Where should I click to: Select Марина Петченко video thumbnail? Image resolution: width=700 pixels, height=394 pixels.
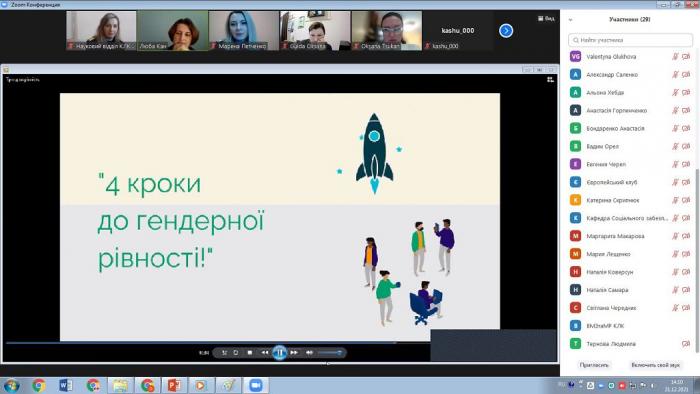(244, 30)
